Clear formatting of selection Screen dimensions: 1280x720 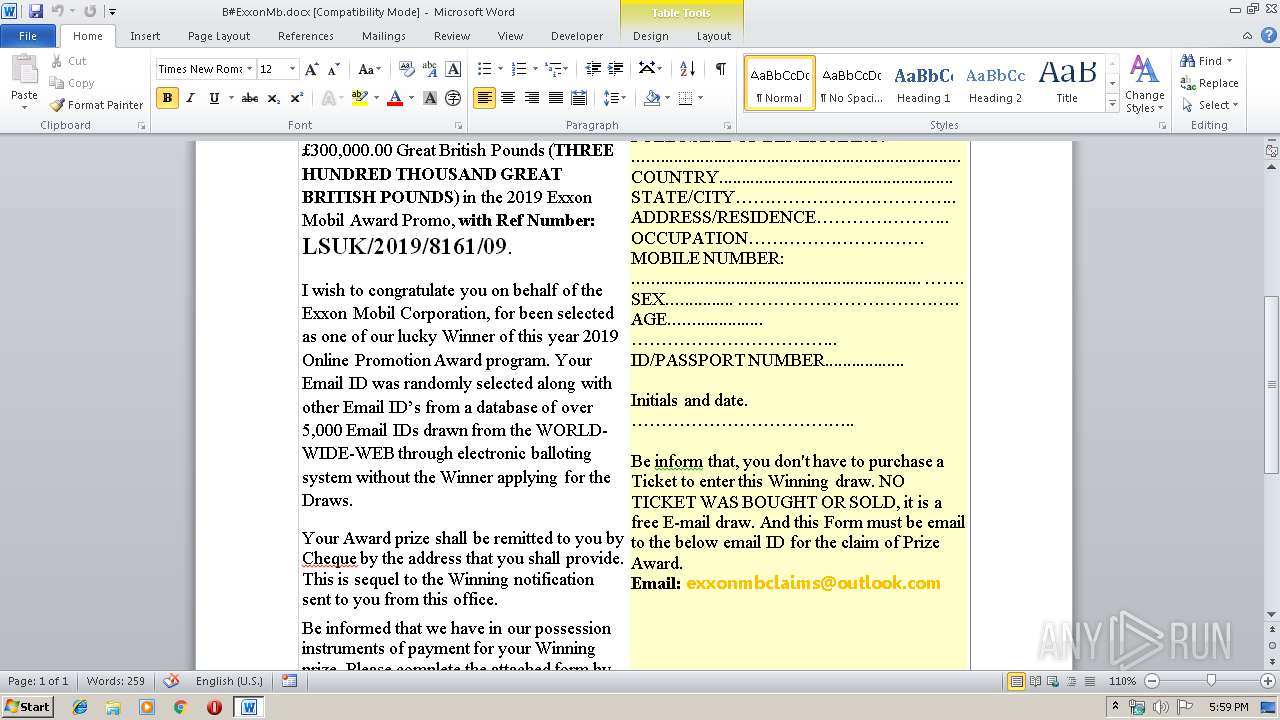[406, 69]
